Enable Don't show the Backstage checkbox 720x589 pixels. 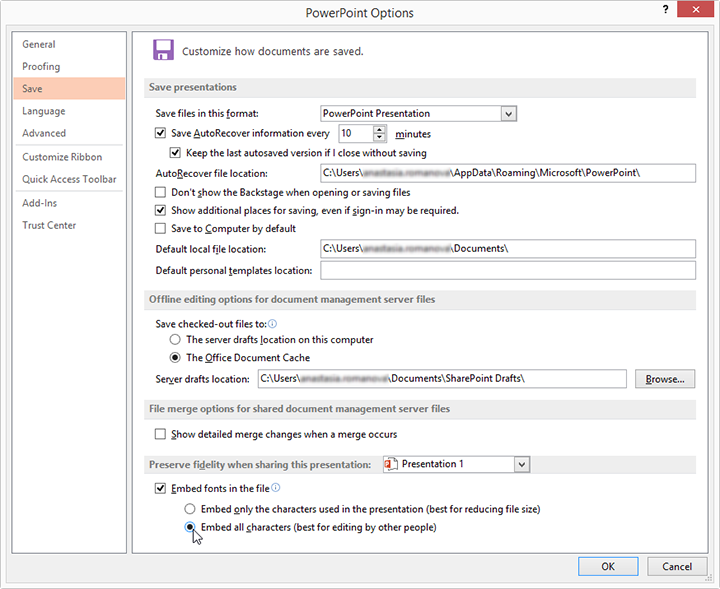point(161,192)
